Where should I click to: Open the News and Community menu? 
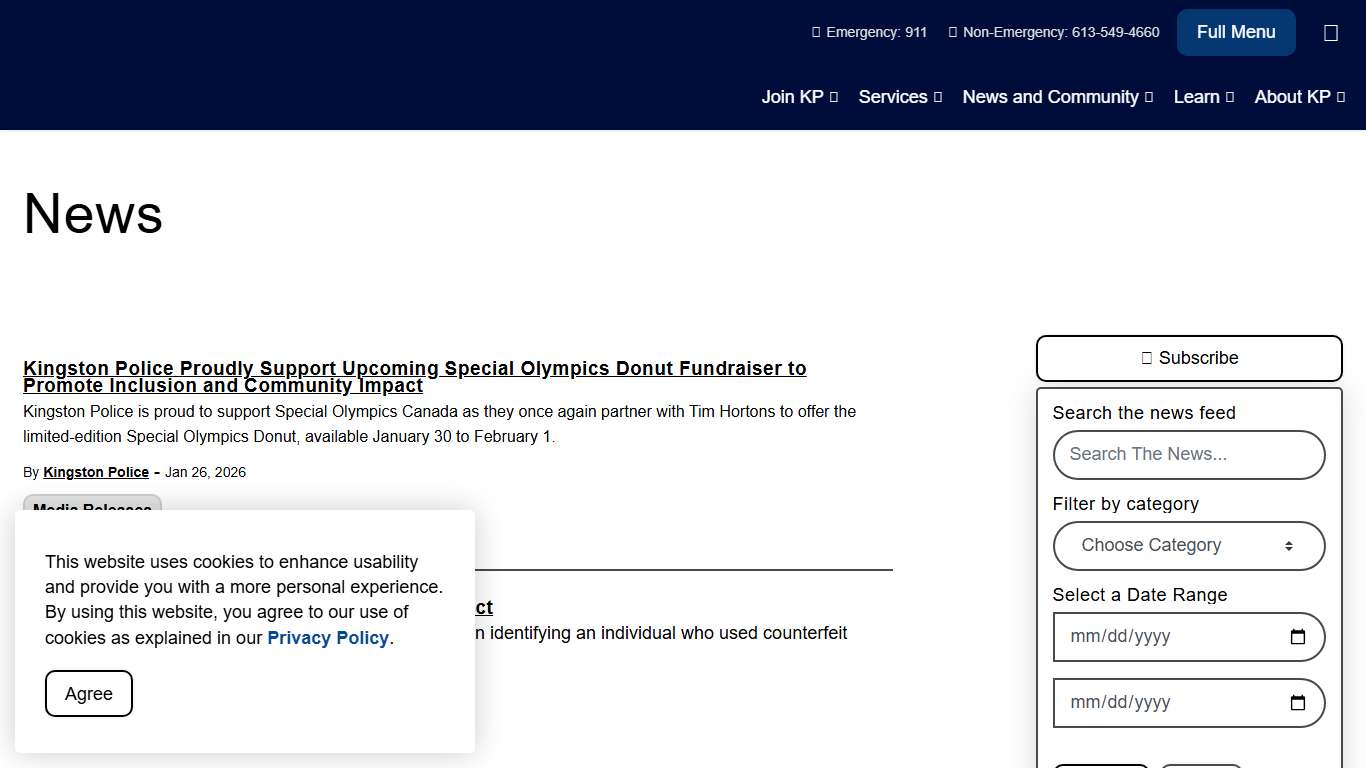tap(1050, 97)
